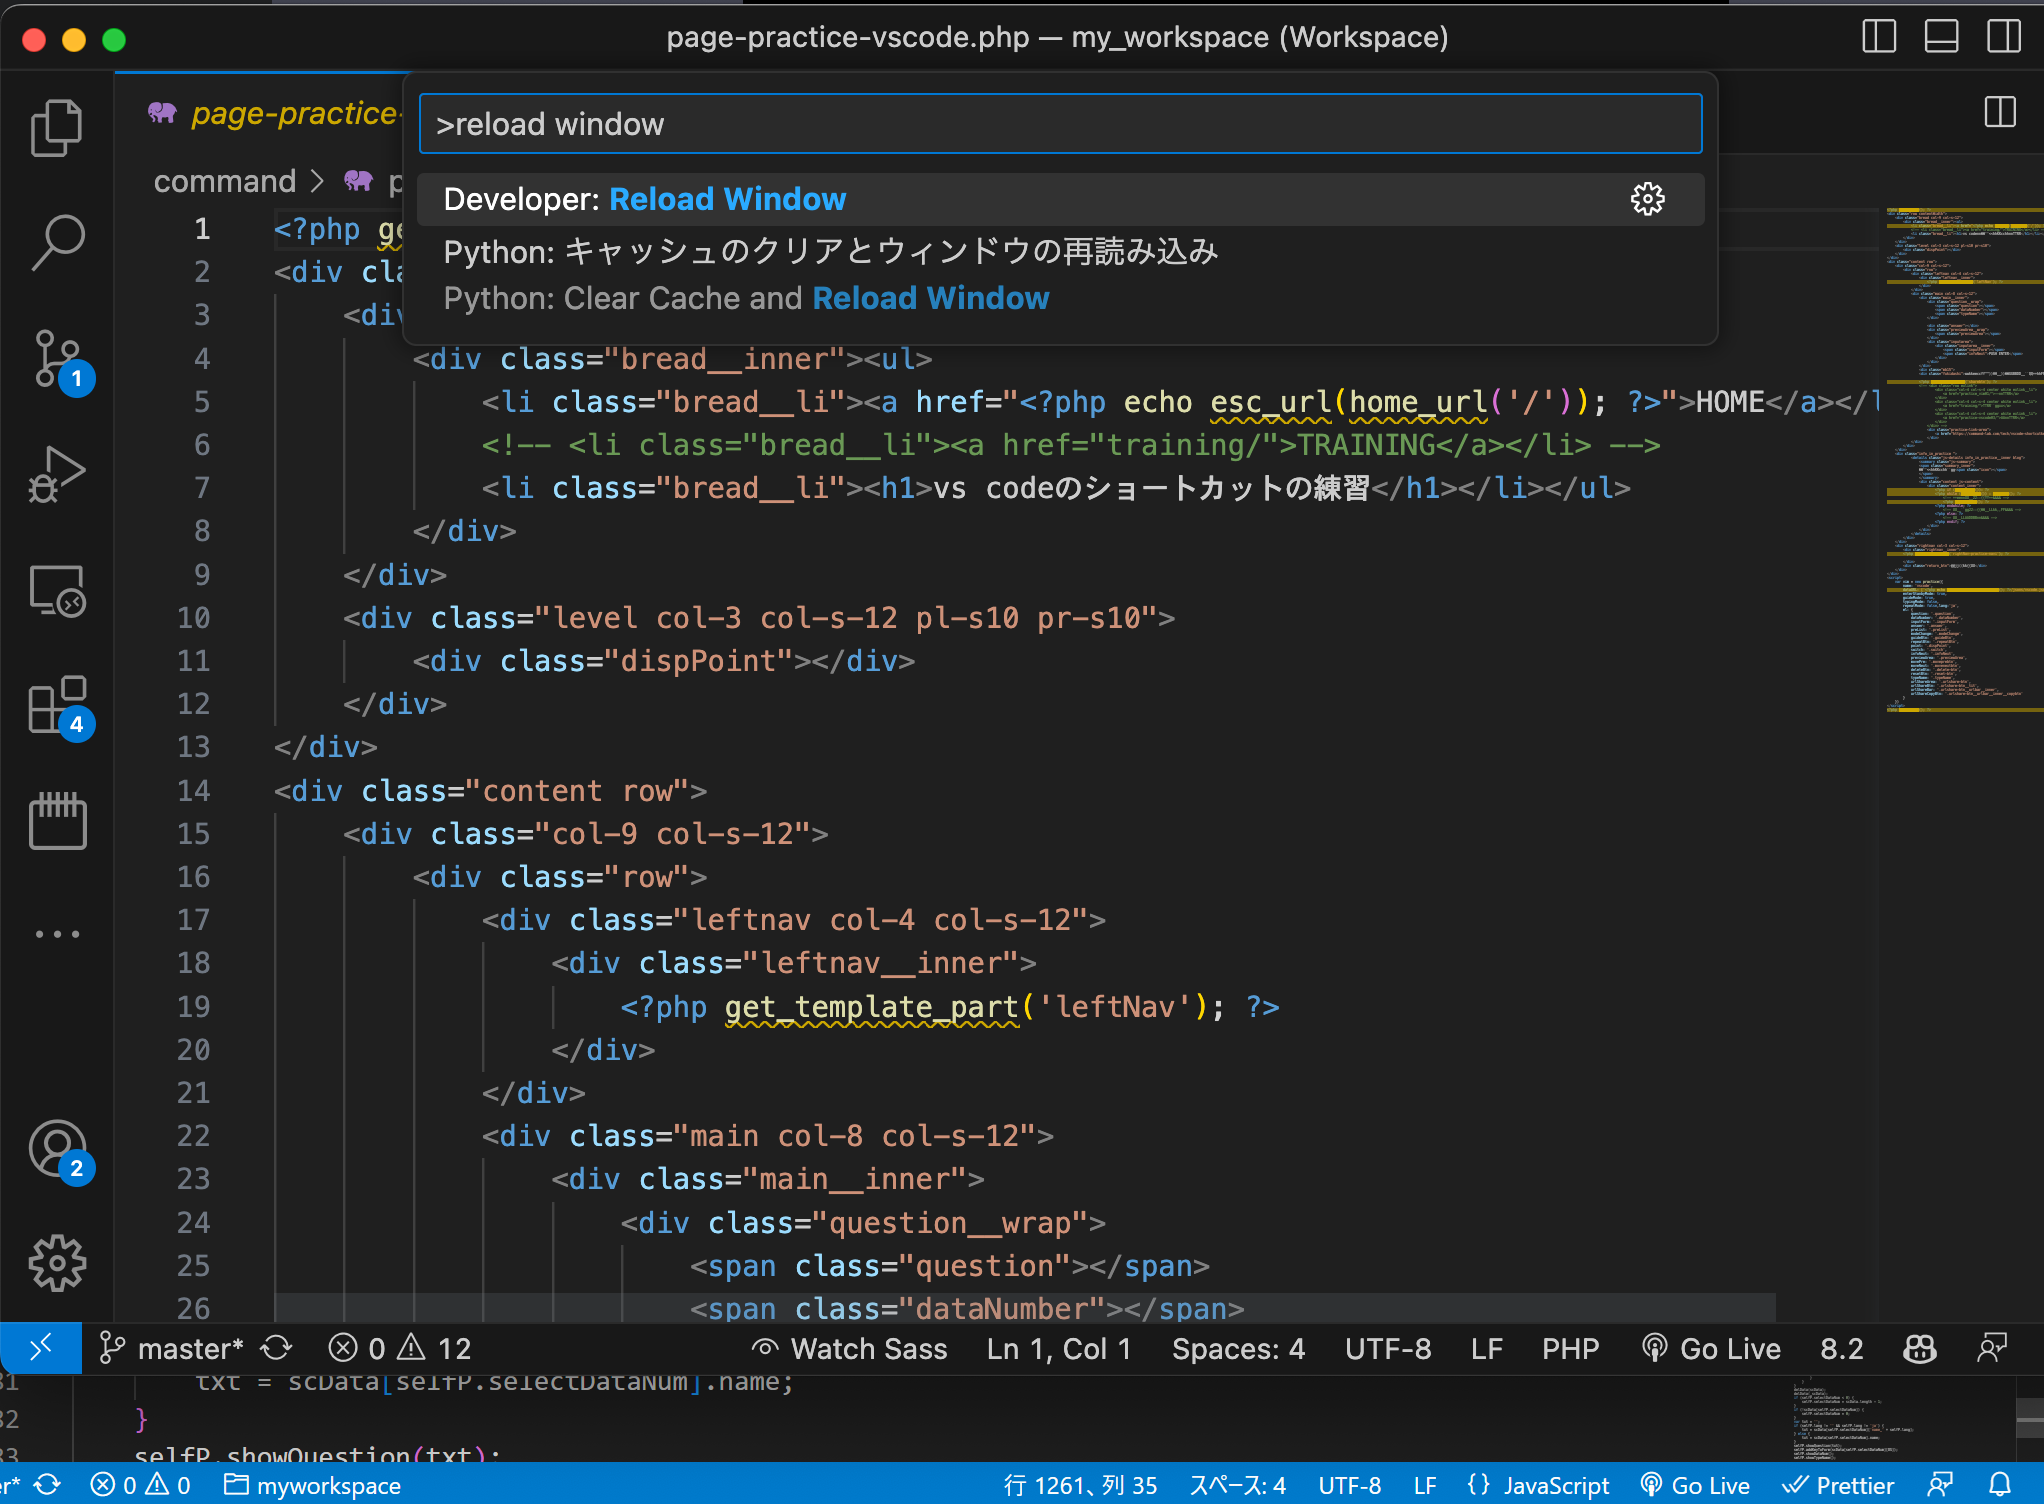This screenshot has width=2044, height=1504.
Task: Expand breadcrumb chevron after command
Action: pos(318,181)
